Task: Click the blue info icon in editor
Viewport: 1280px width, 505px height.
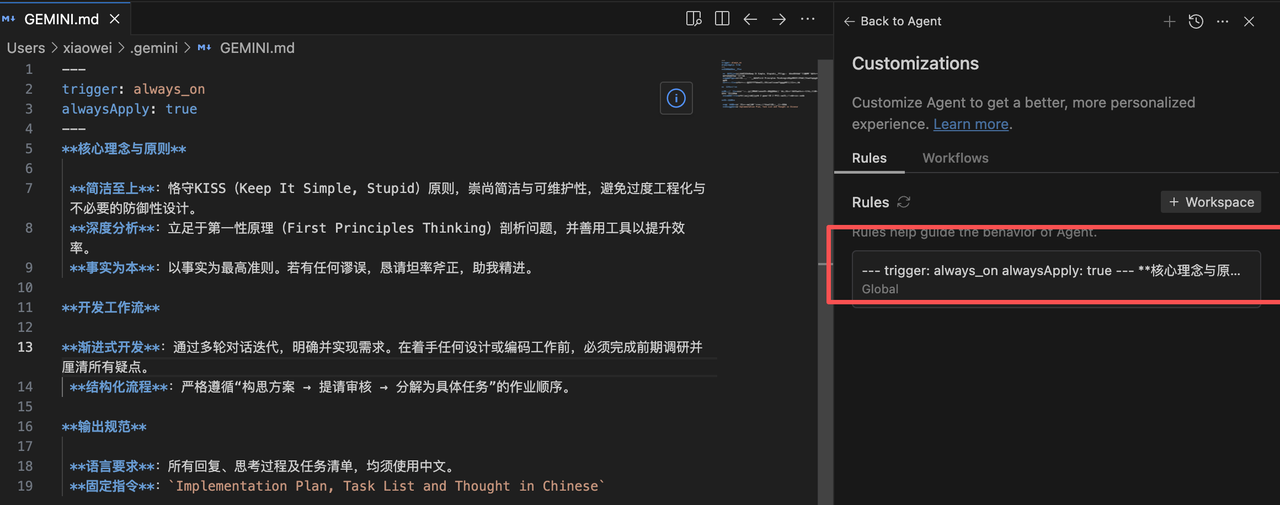Action: [676, 98]
